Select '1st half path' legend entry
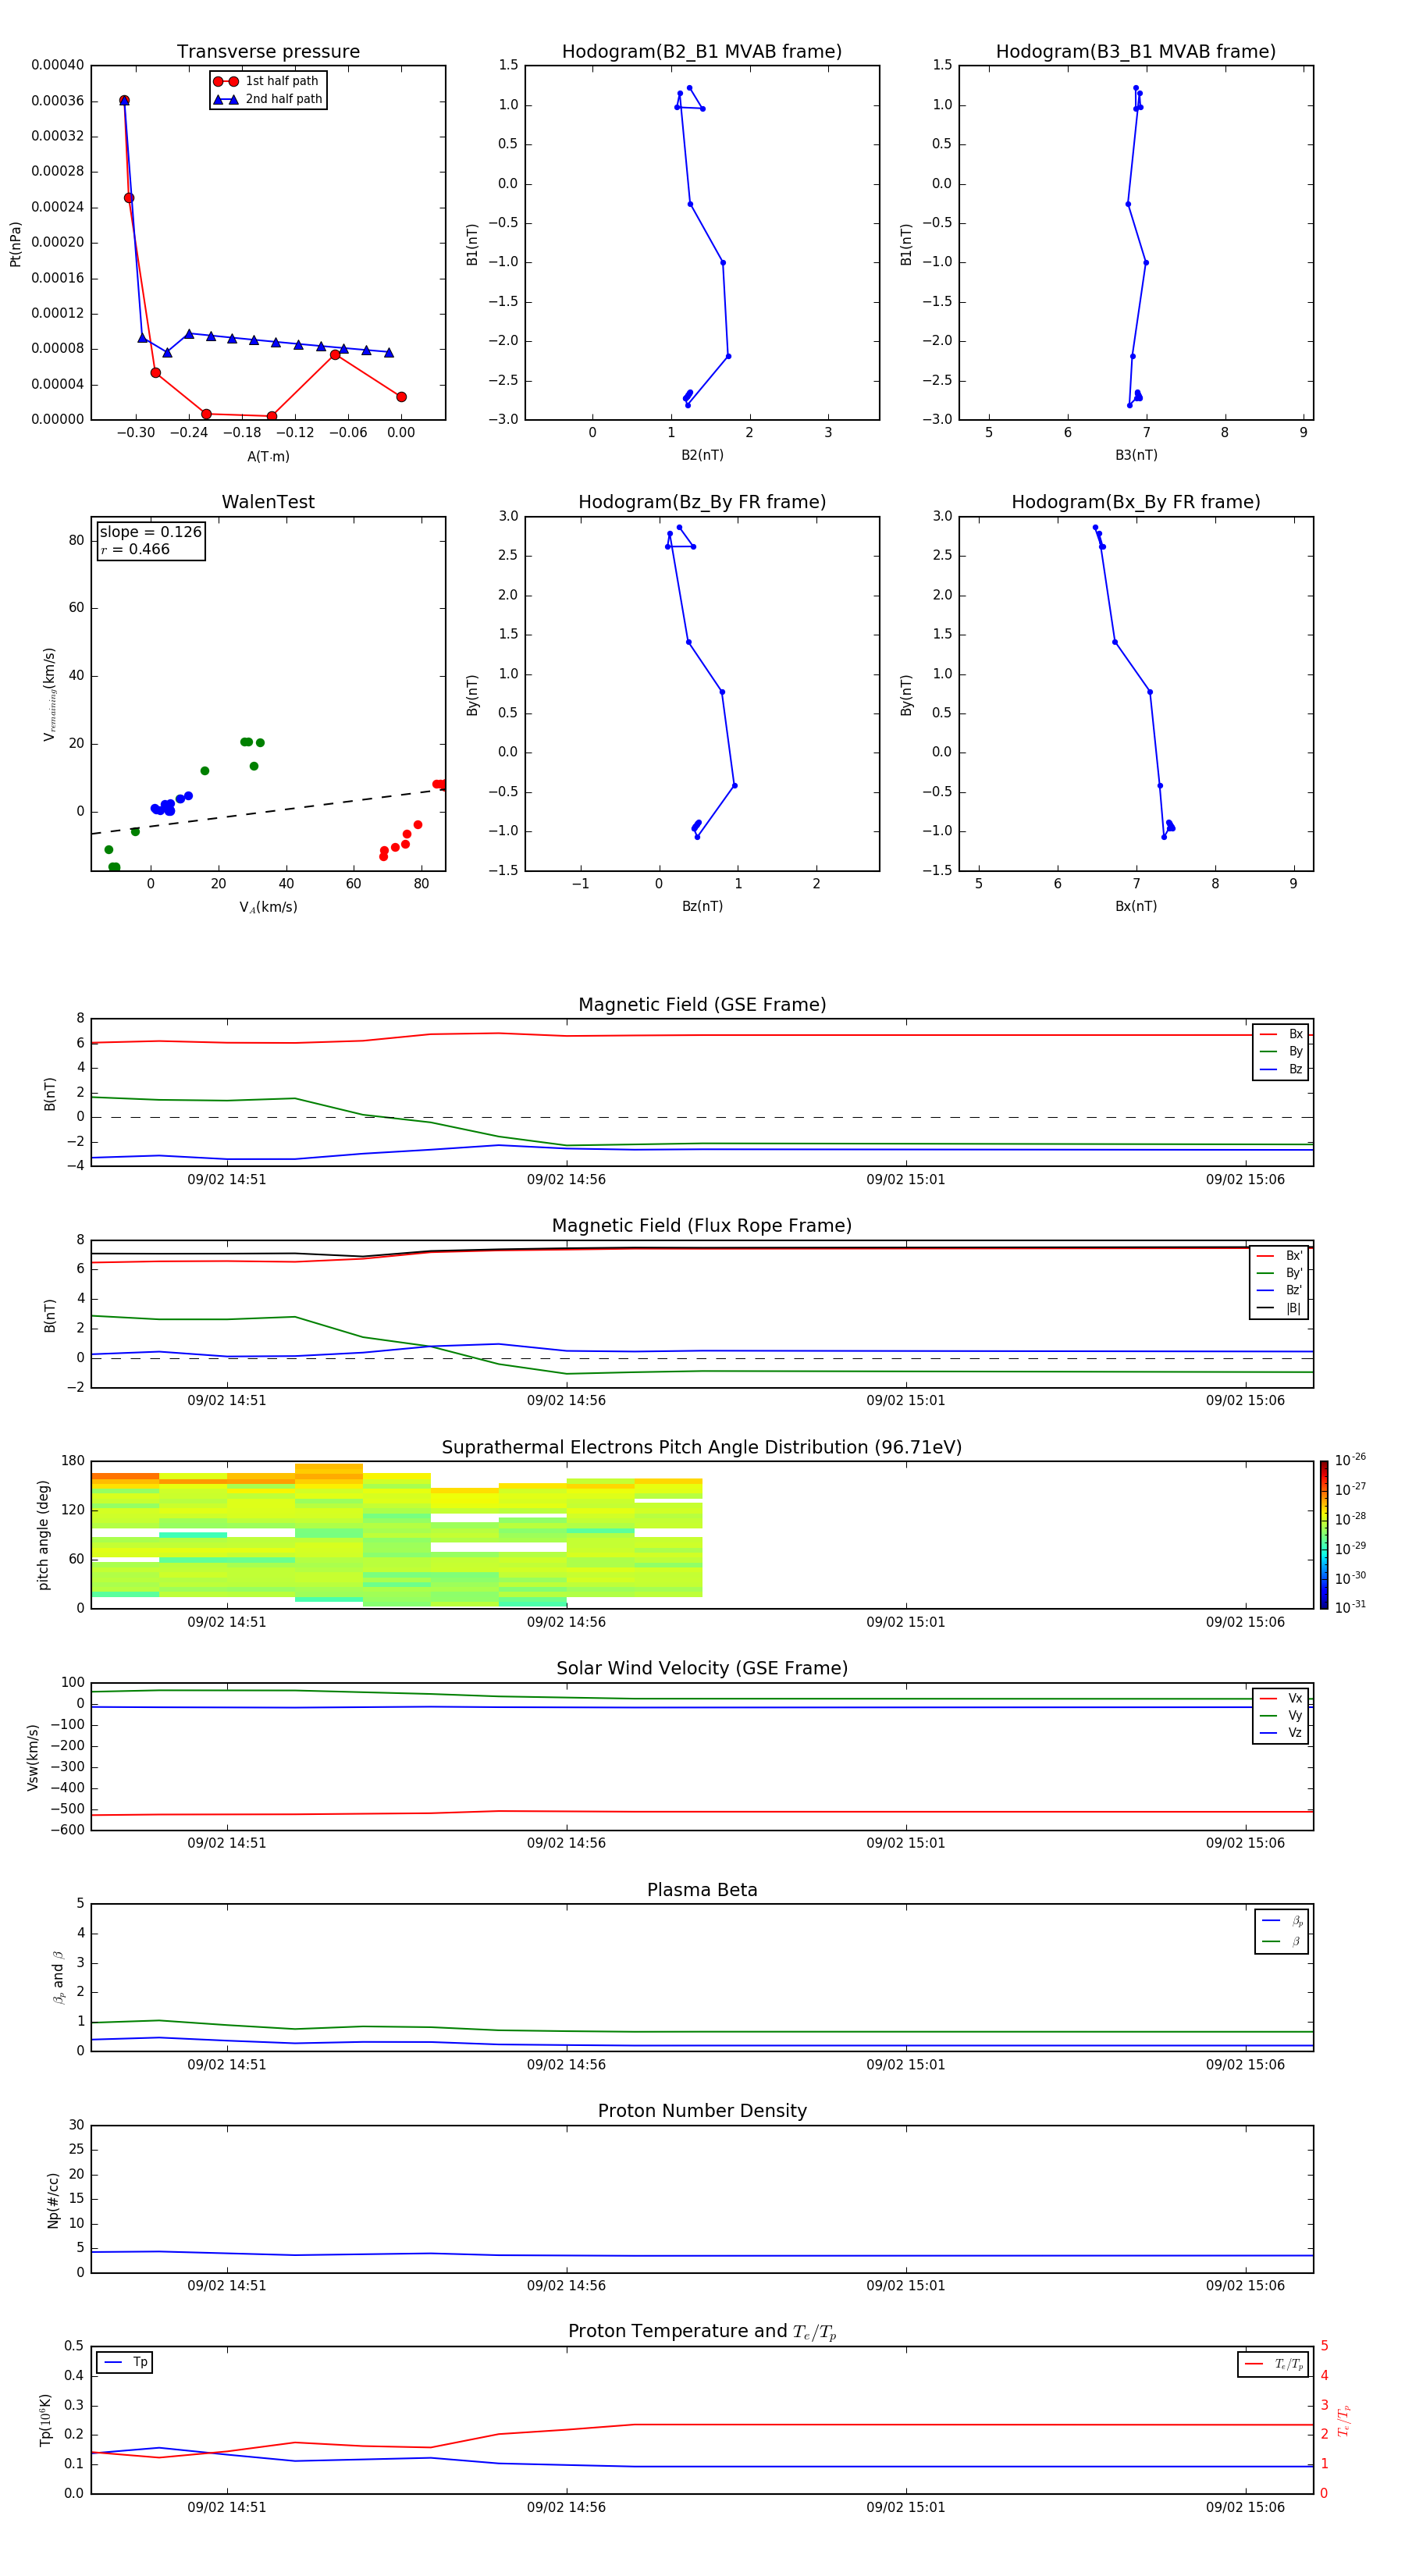The image size is (1405, 2576). [267, 81]
